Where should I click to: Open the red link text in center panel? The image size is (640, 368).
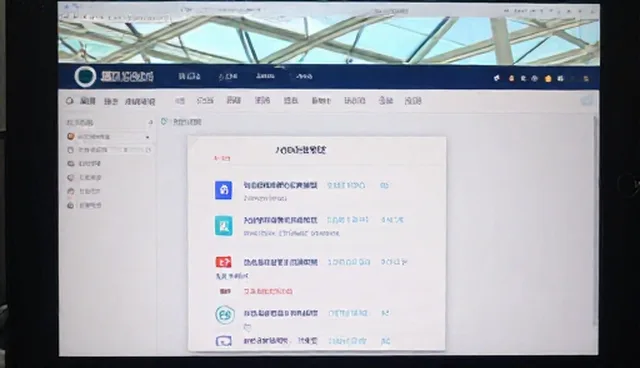[x=268, y=291]
